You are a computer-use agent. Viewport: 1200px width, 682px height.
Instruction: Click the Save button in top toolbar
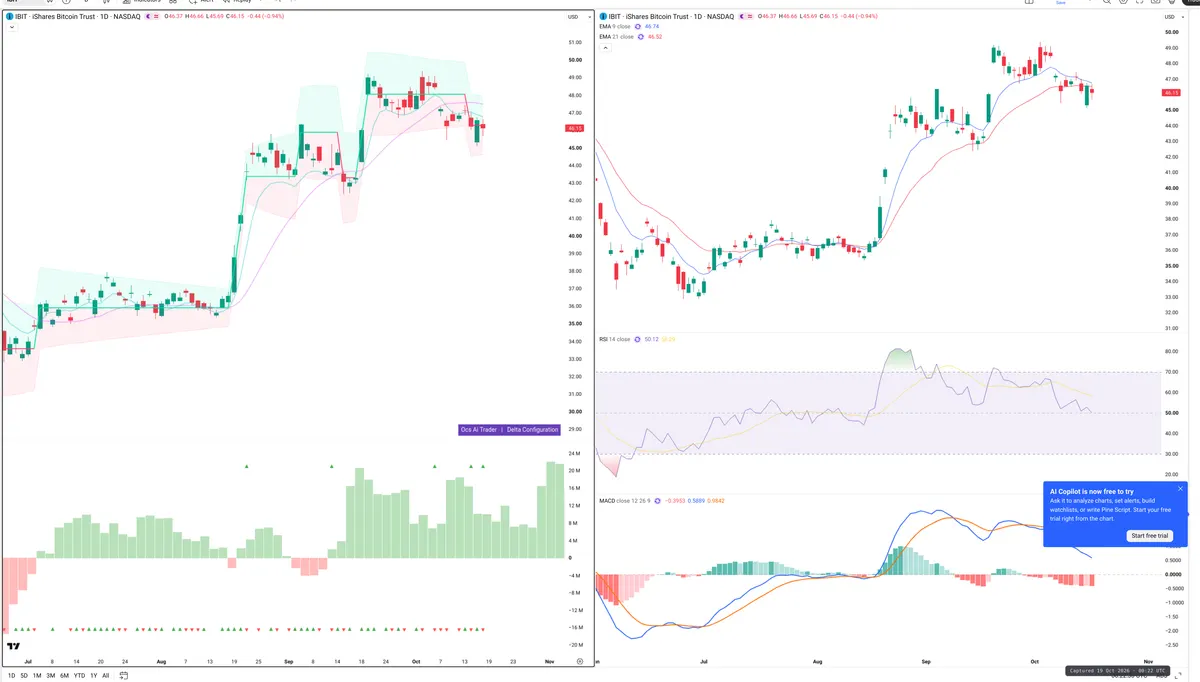pyautogui.click(x=1060, y=3)
